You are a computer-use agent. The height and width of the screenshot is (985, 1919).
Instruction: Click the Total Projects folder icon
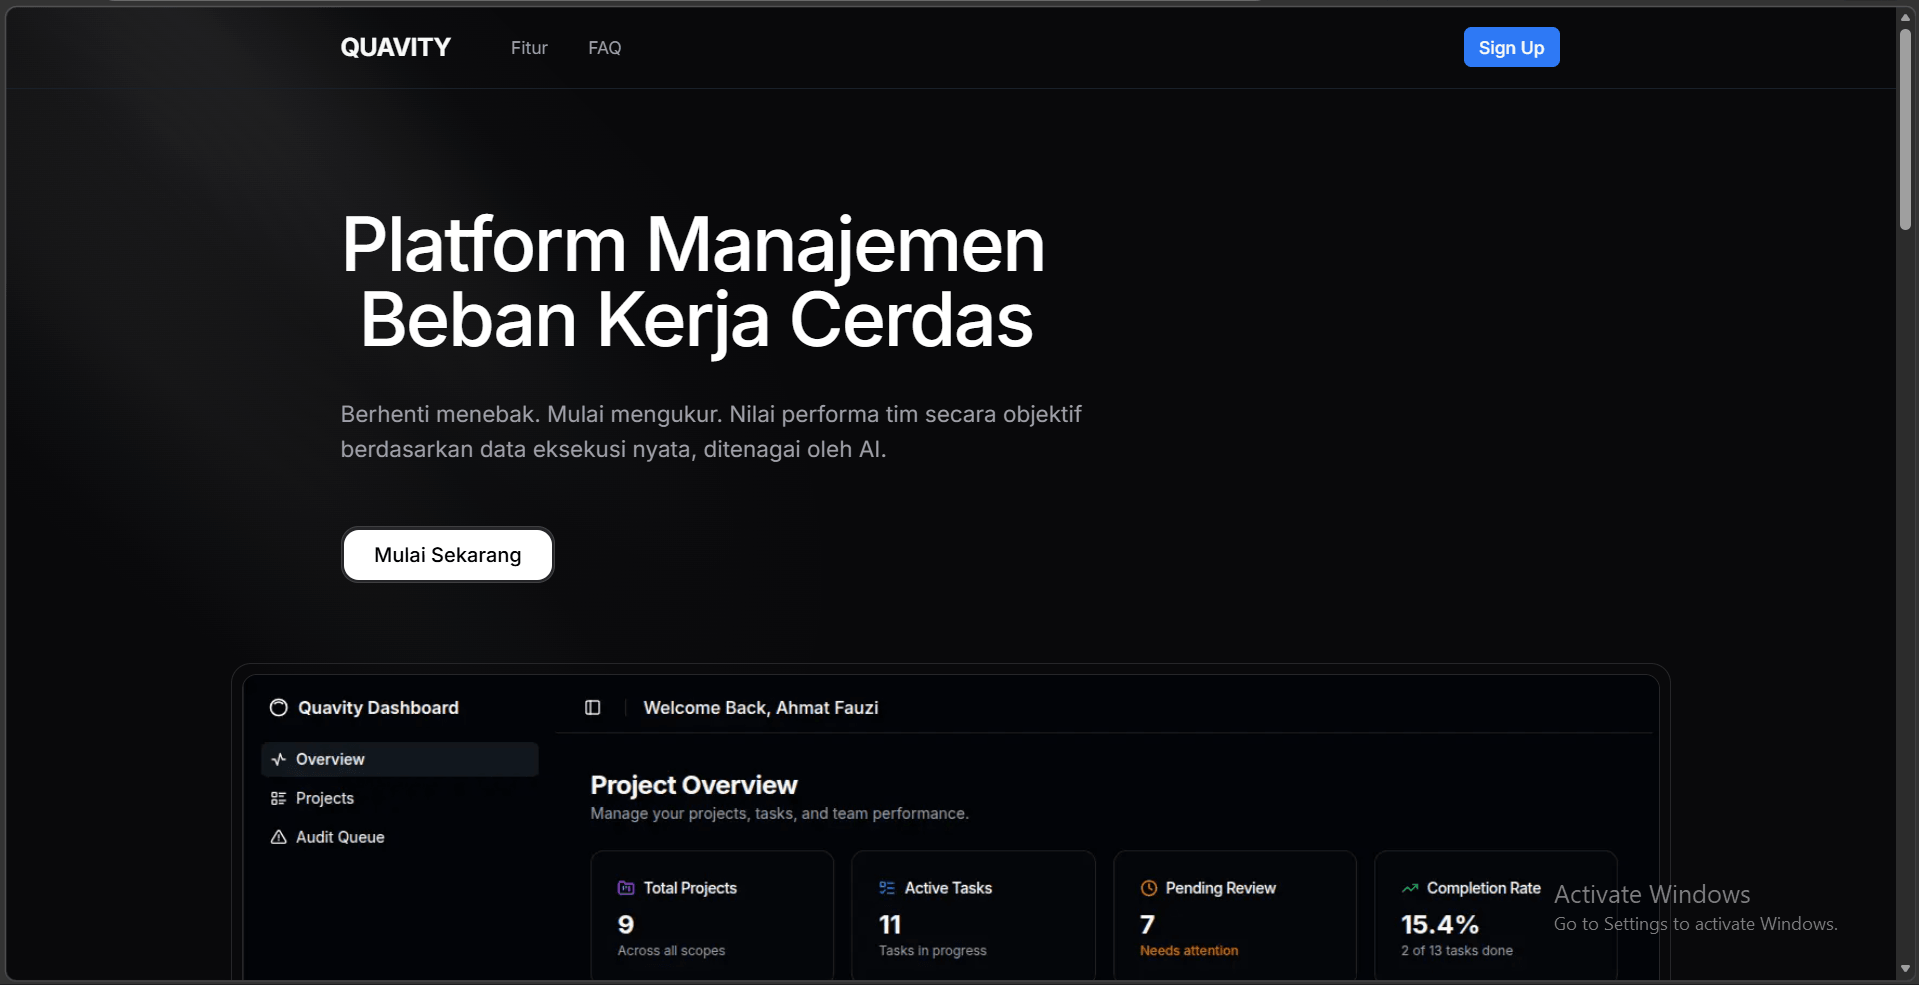[626, 888]
